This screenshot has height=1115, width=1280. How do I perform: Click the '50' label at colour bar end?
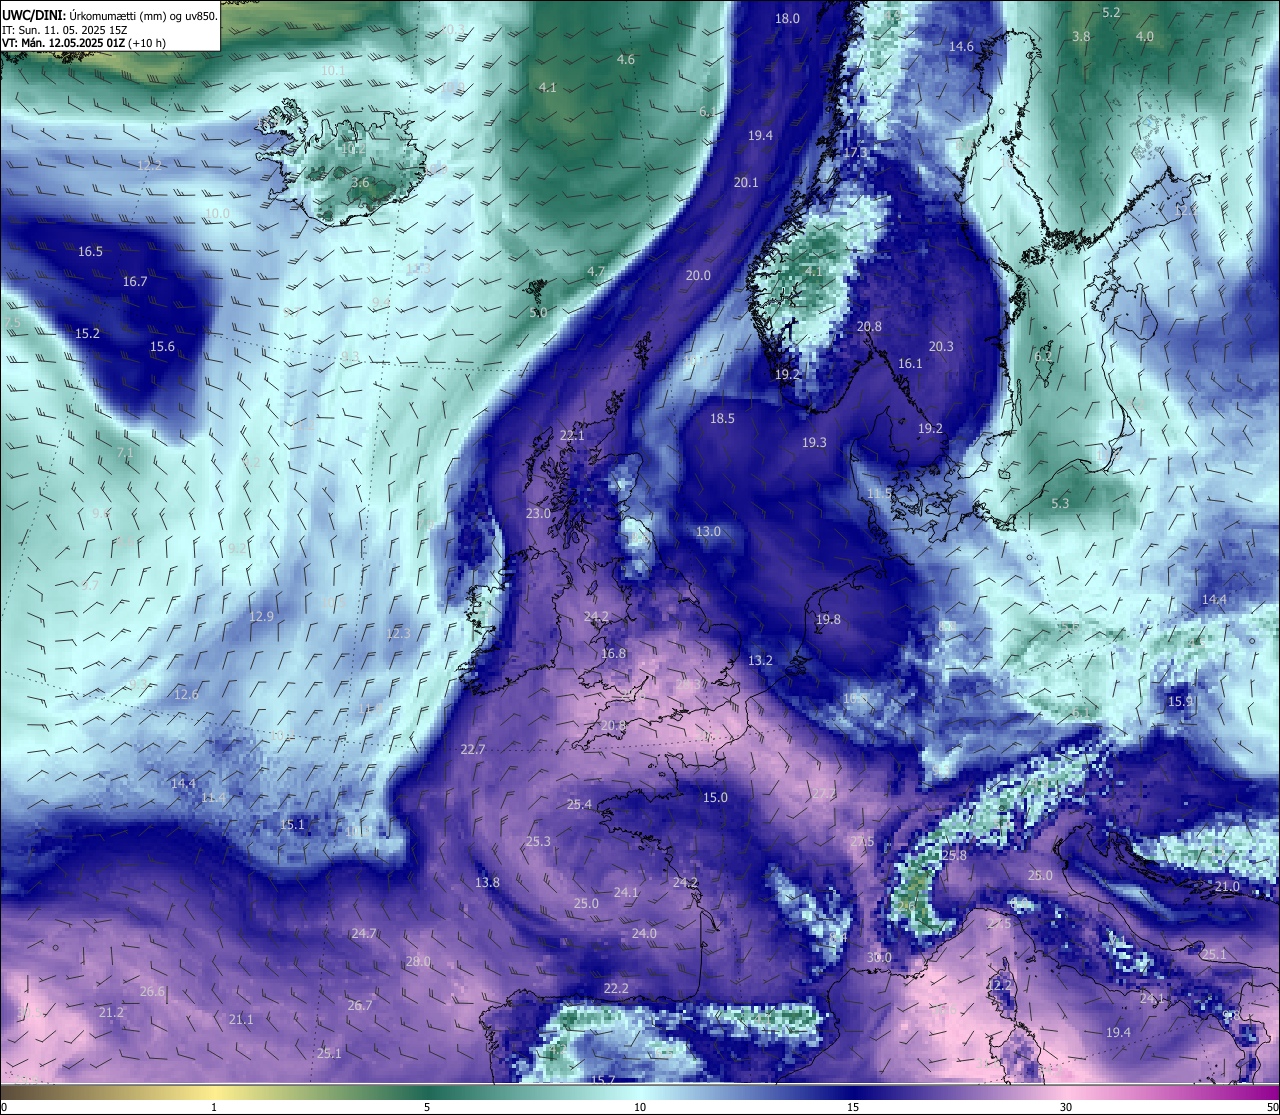coord(1271,1106)
